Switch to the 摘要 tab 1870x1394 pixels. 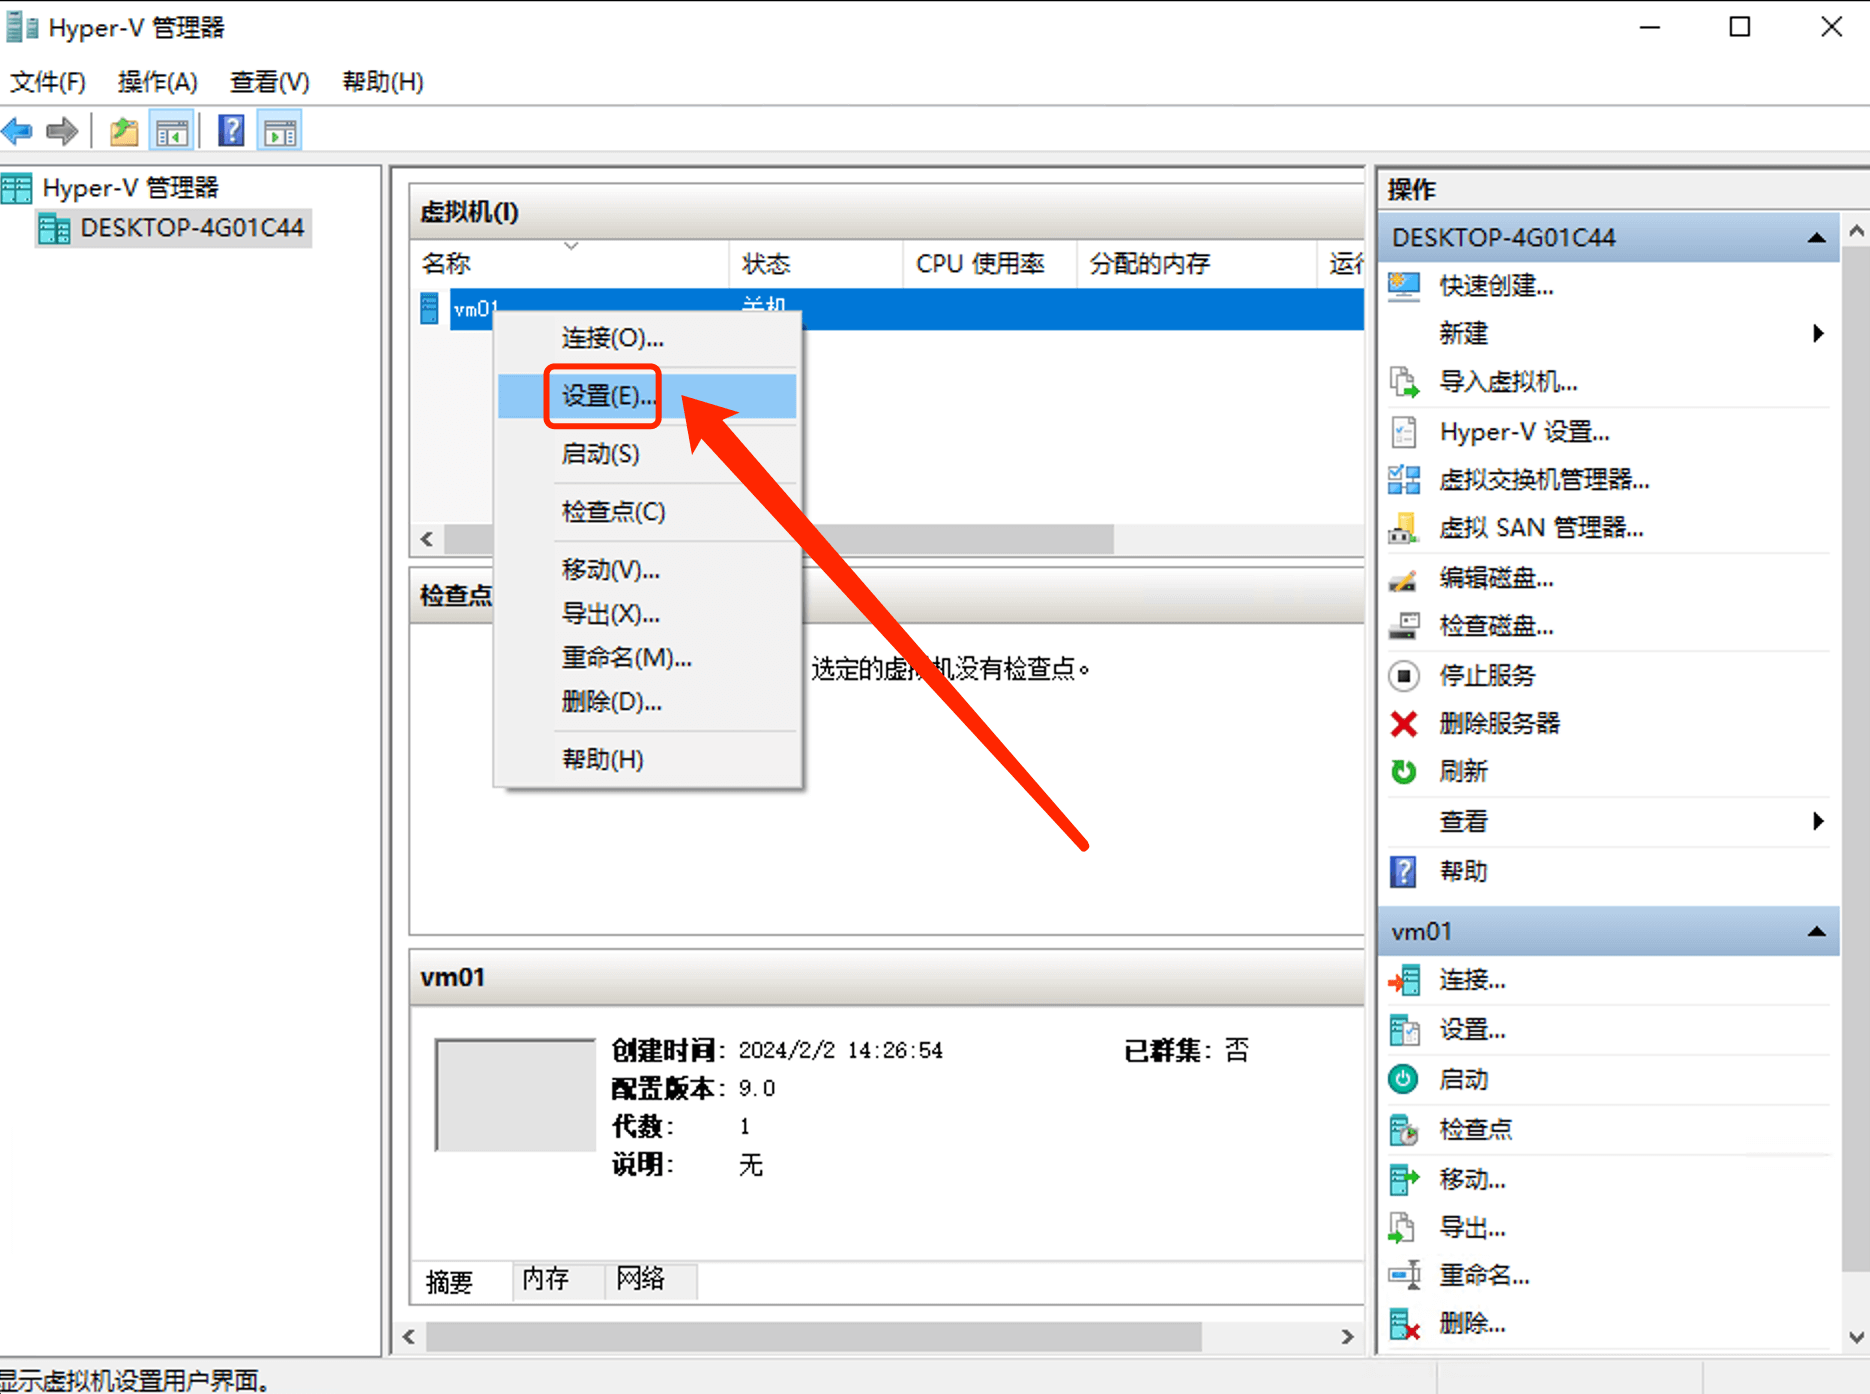pos(461,1282)
